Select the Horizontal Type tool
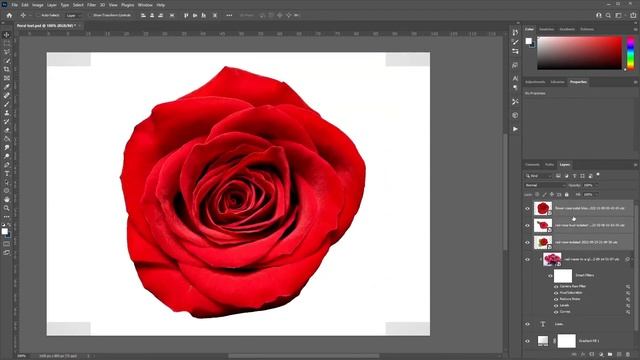Screen dimensions: 640x360 (7, 173)
